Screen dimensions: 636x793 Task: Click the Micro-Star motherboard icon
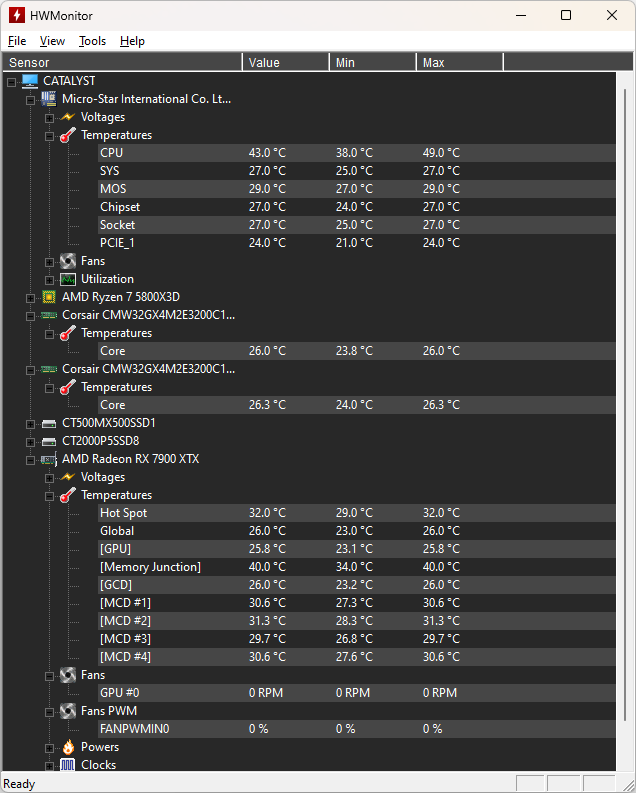pos(49,99)
